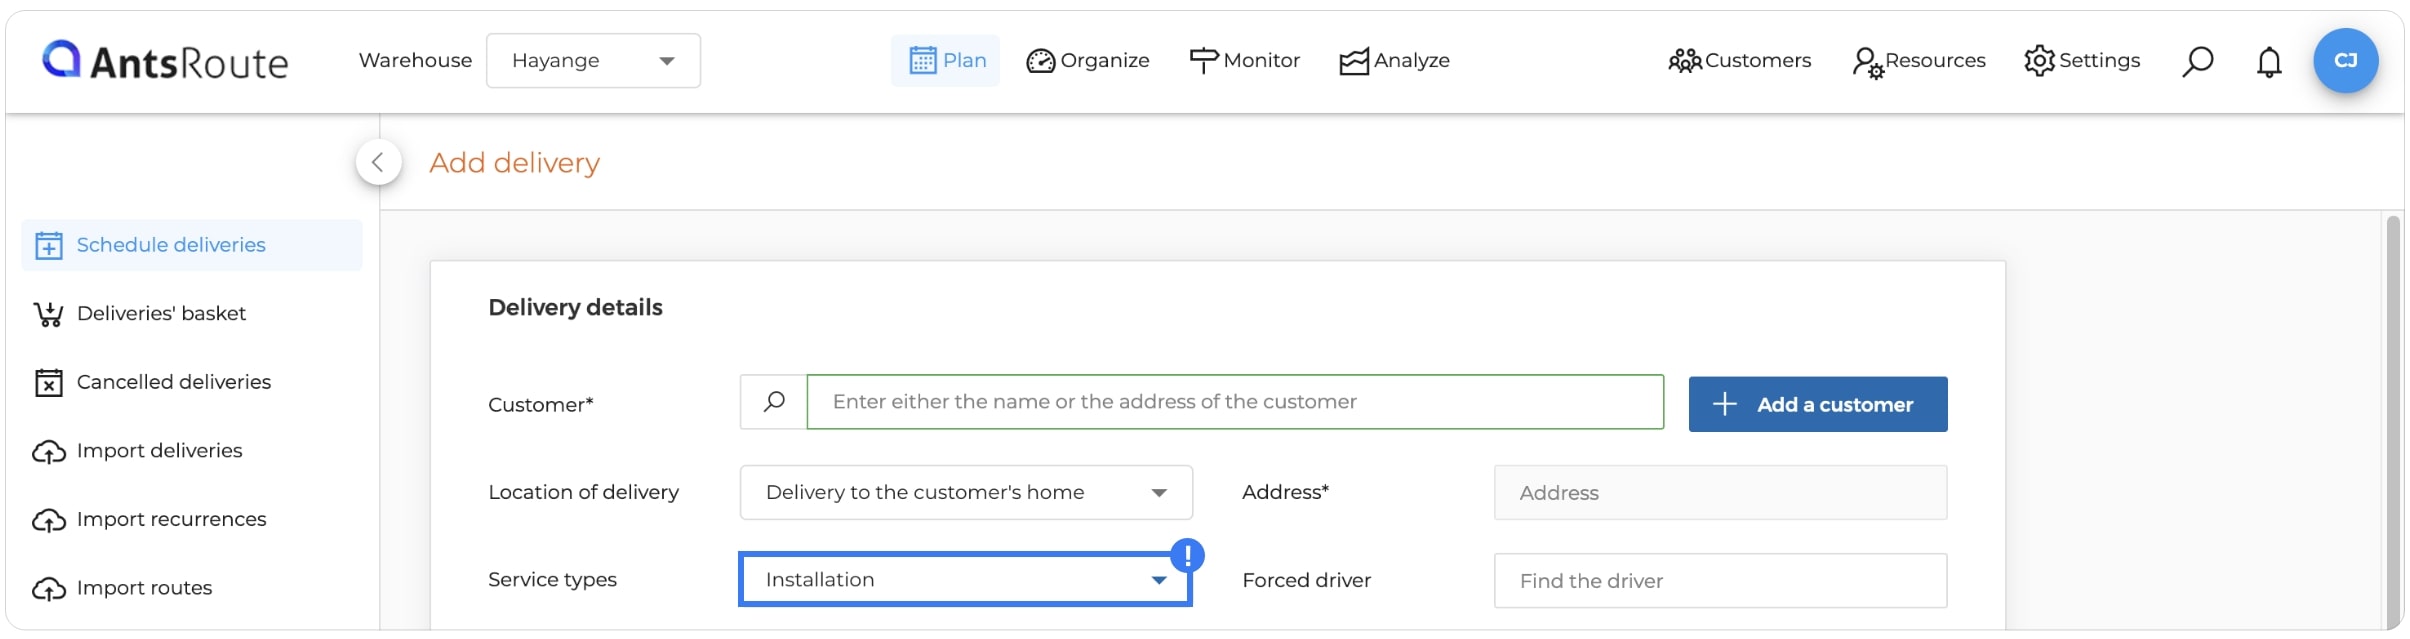
Task: Click the Organize gauge icon
Action: point(1040,62)
